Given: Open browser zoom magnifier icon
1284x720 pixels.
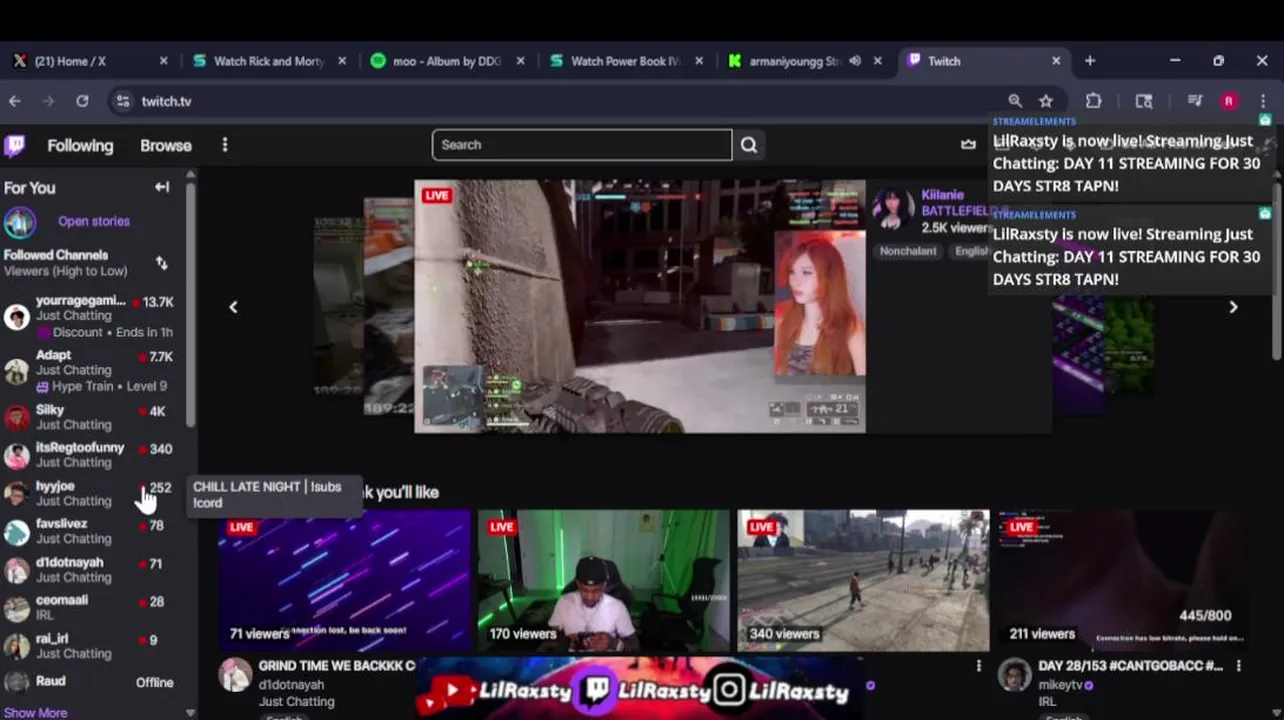Looking at the screenshot, I should click(x=1015, y=101).
